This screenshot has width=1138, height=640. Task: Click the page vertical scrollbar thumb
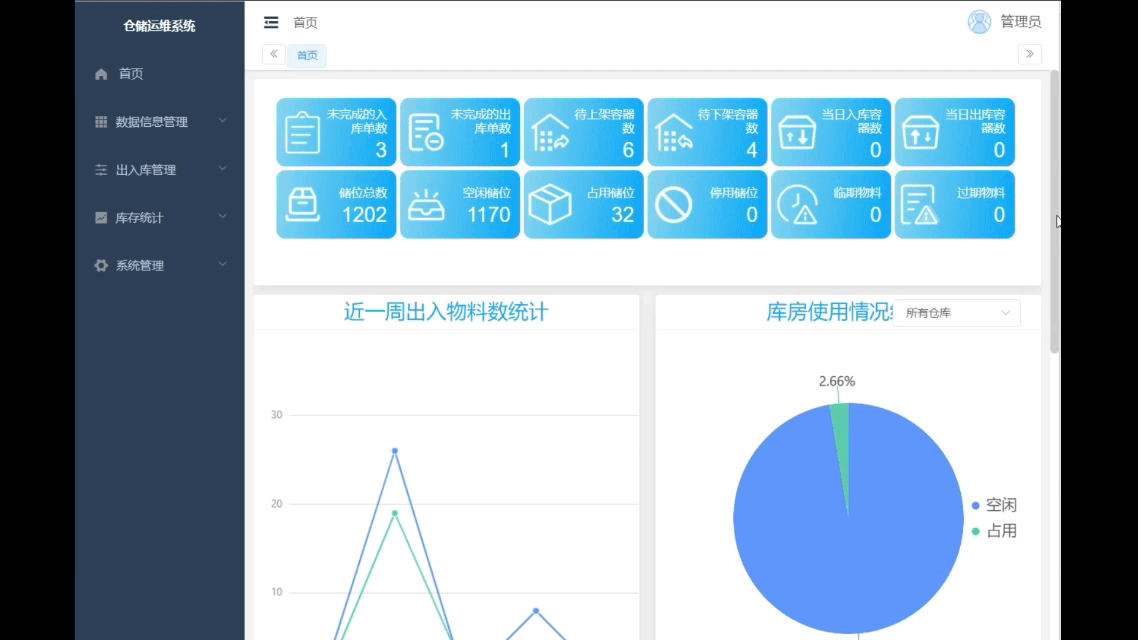point(1055,212)
